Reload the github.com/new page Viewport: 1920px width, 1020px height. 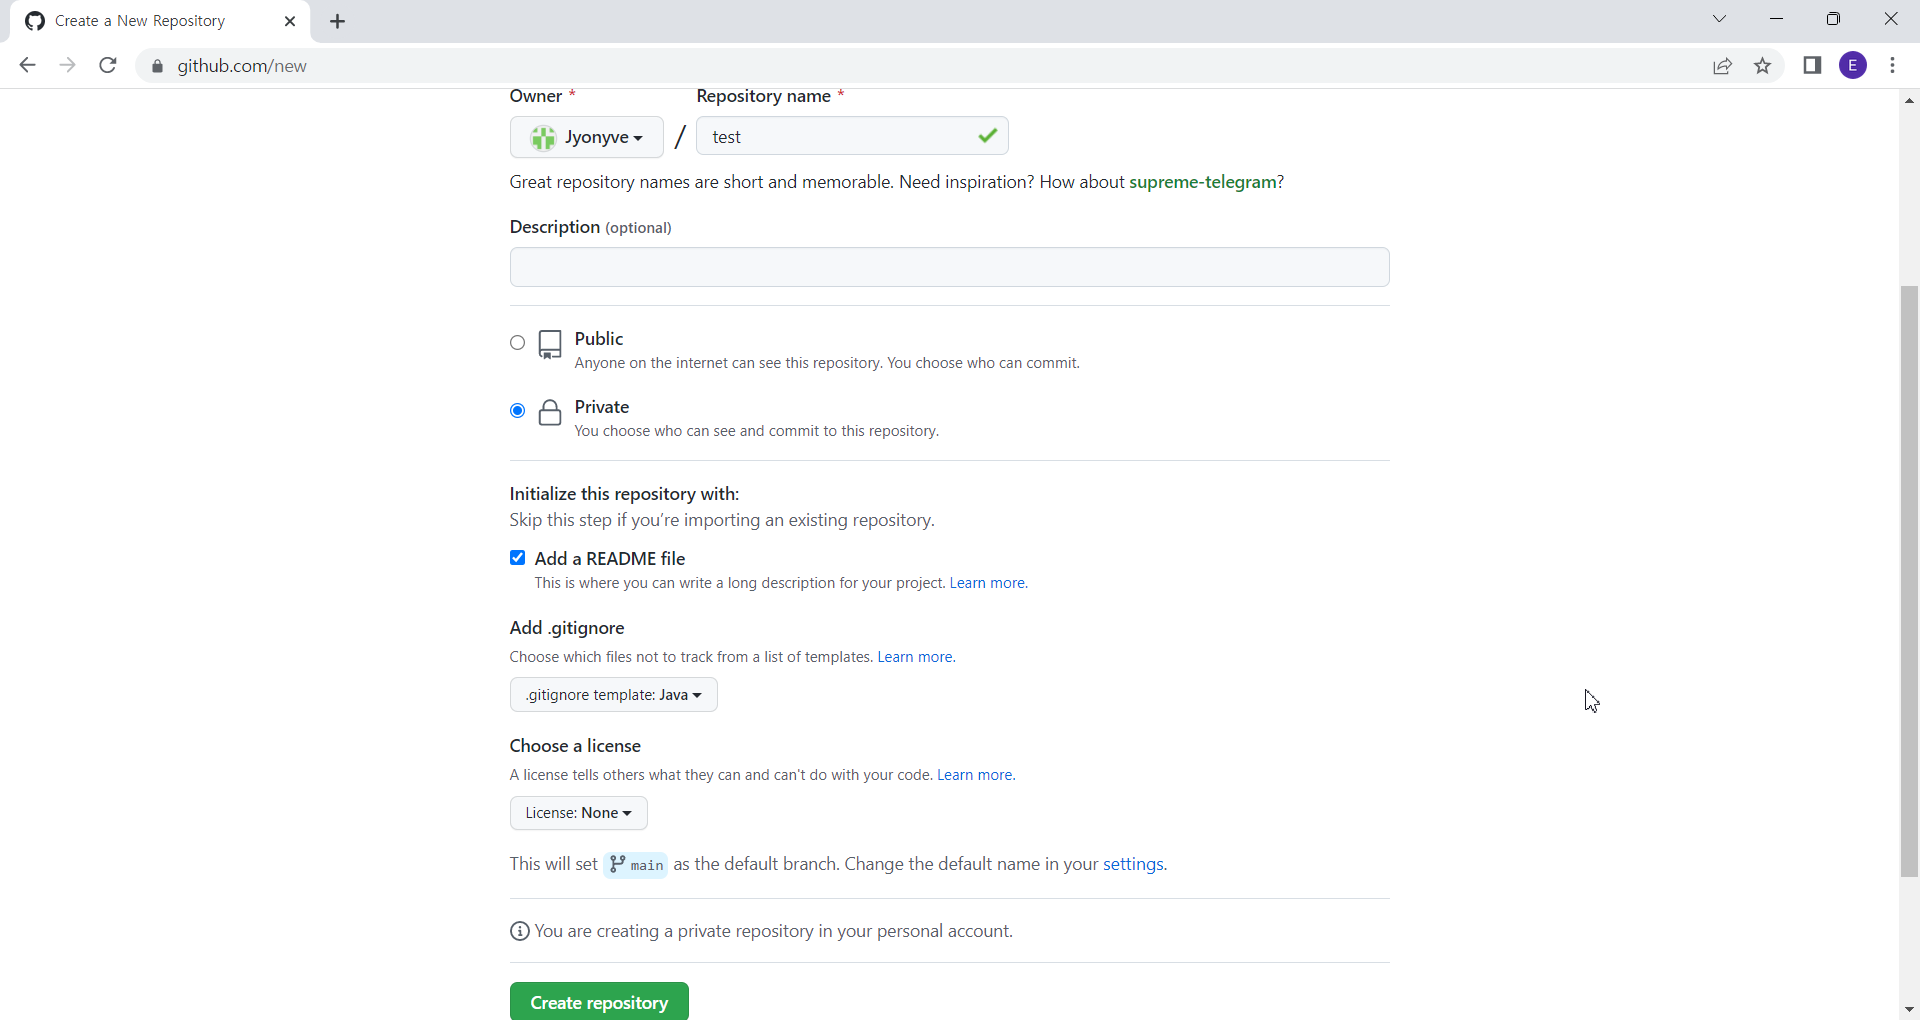(x=108, y=65)
